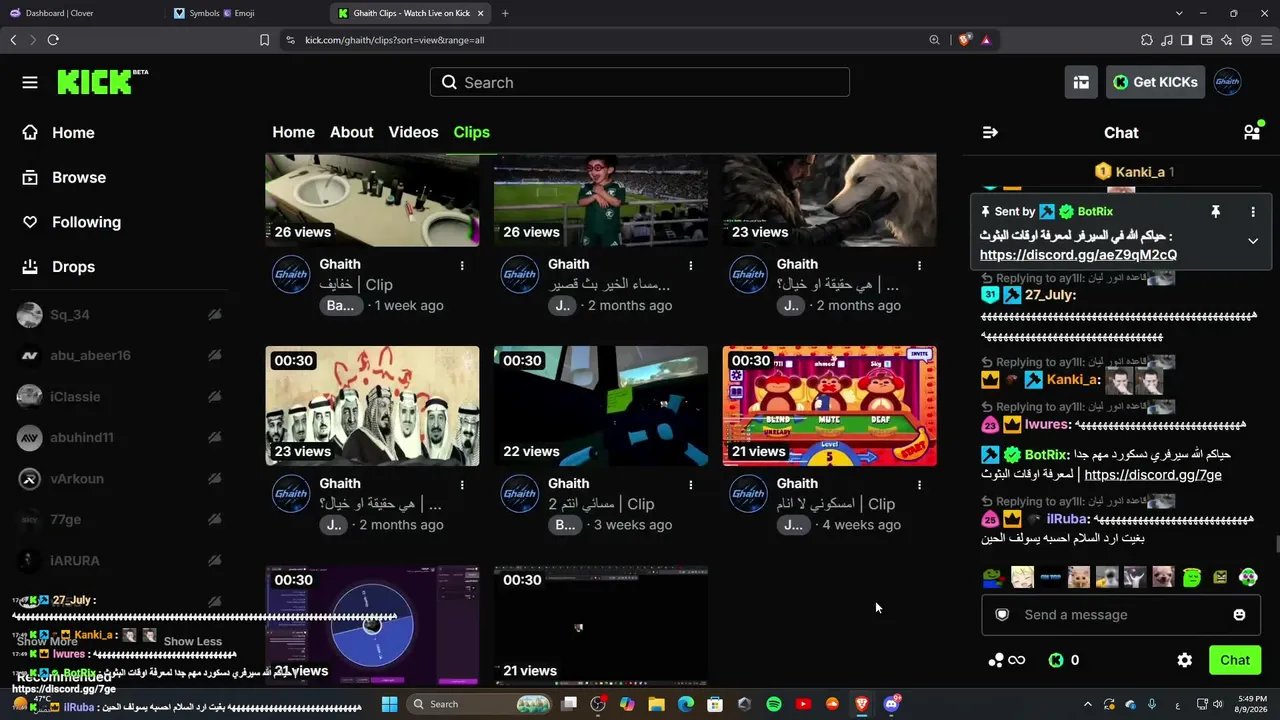Open browser extensions puzzle icon

point(1147,40)
